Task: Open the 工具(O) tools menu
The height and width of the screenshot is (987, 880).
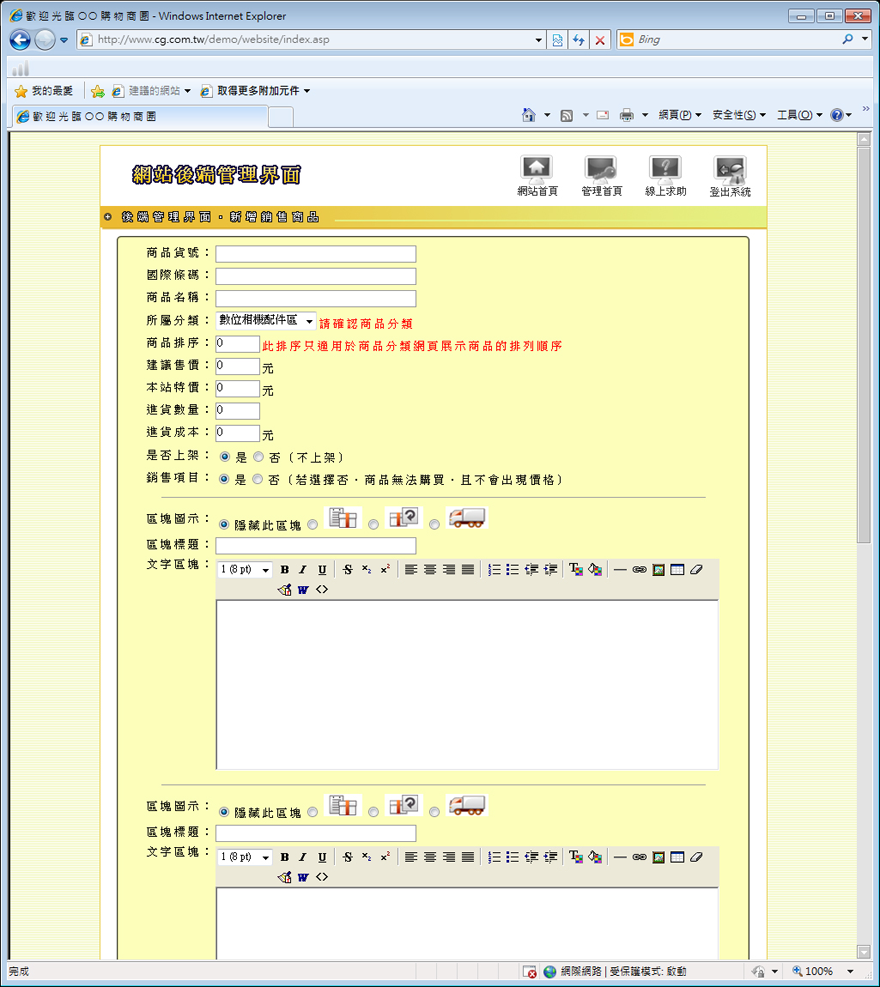Action: [798, 115]
